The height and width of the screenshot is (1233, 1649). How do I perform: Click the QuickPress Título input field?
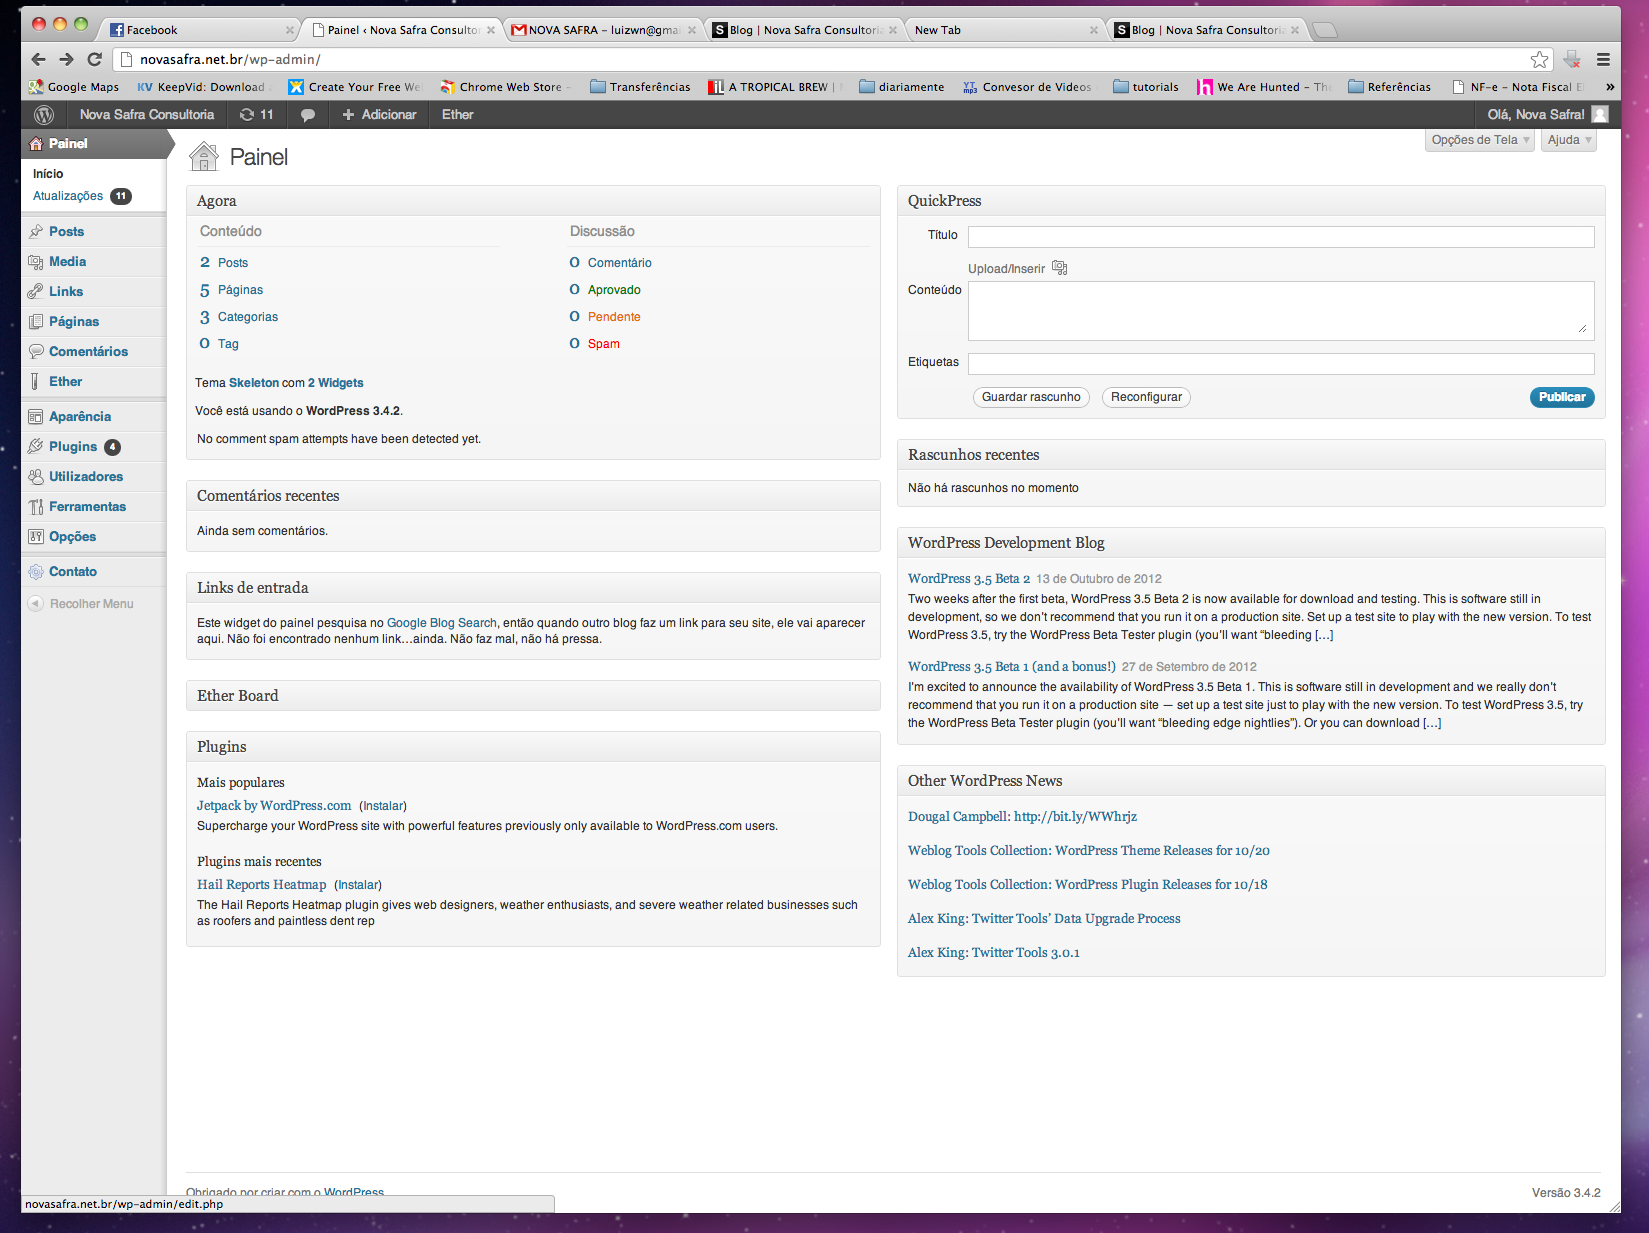[1280, 237]
